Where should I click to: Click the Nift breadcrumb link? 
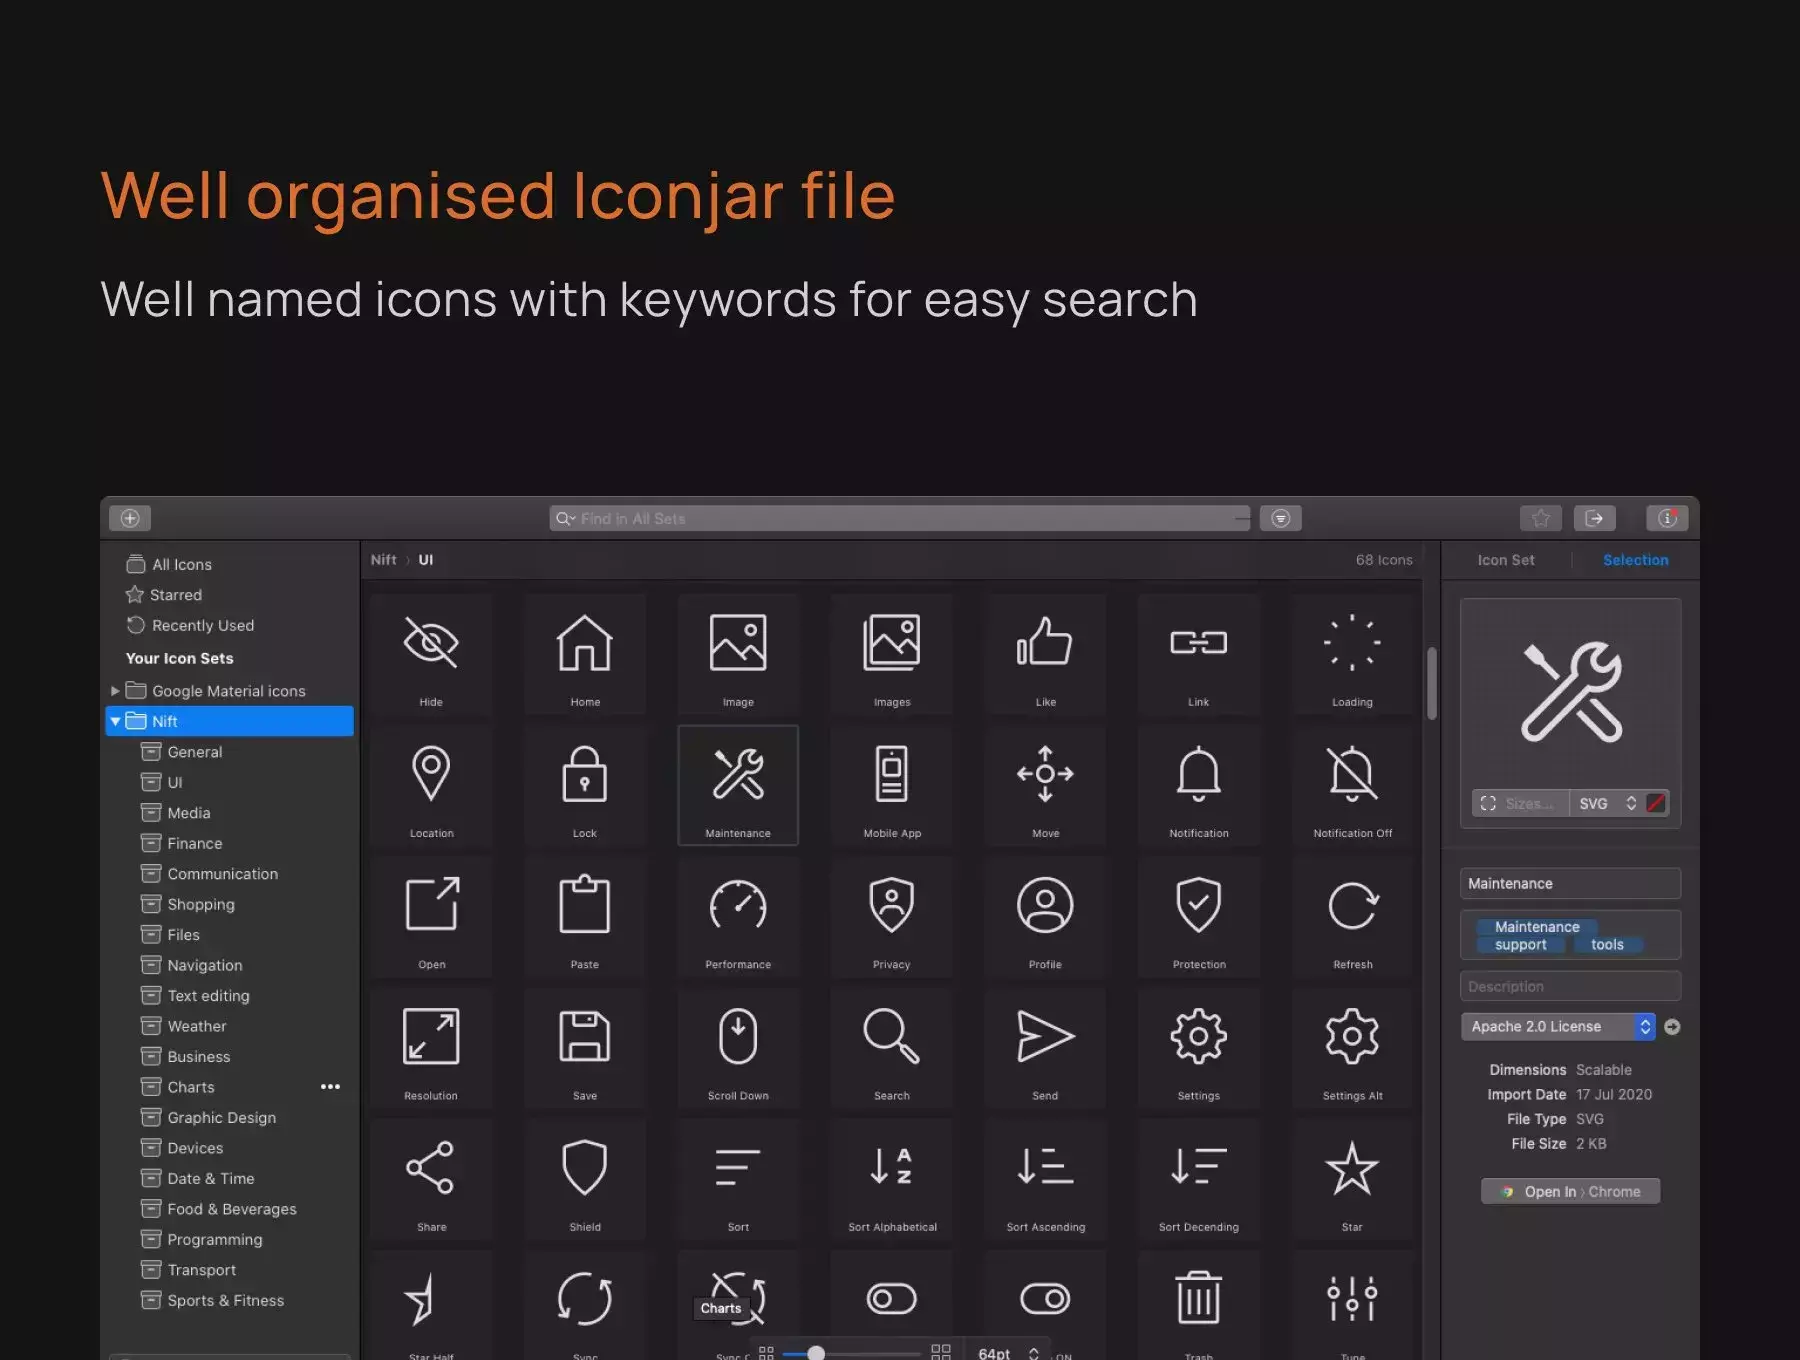[384, 560]
